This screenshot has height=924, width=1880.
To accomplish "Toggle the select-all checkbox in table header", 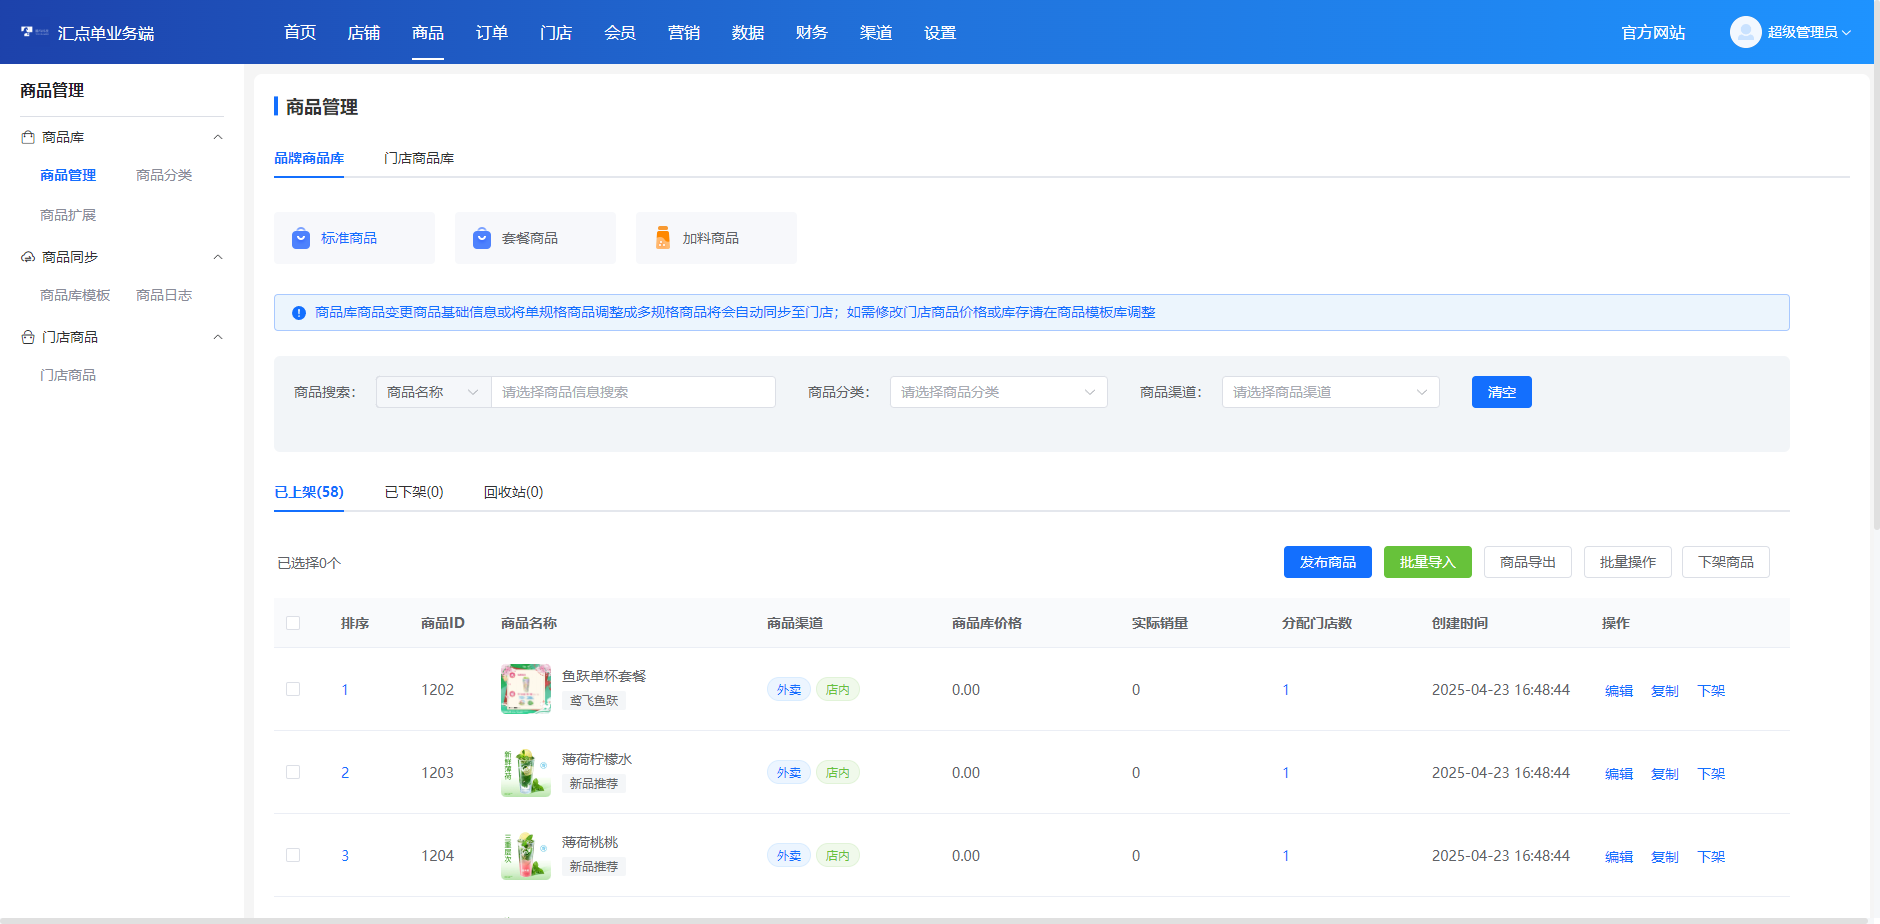I will pos(293,623).
